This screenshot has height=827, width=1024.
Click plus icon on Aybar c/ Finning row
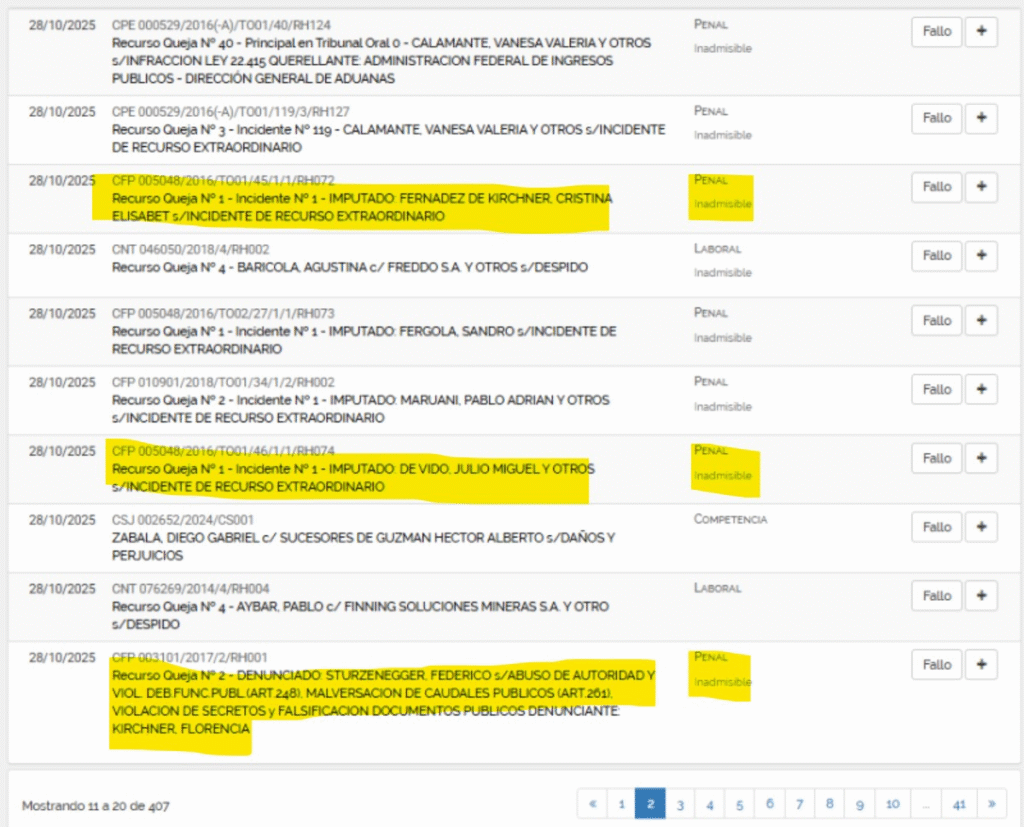coord(980,596)
